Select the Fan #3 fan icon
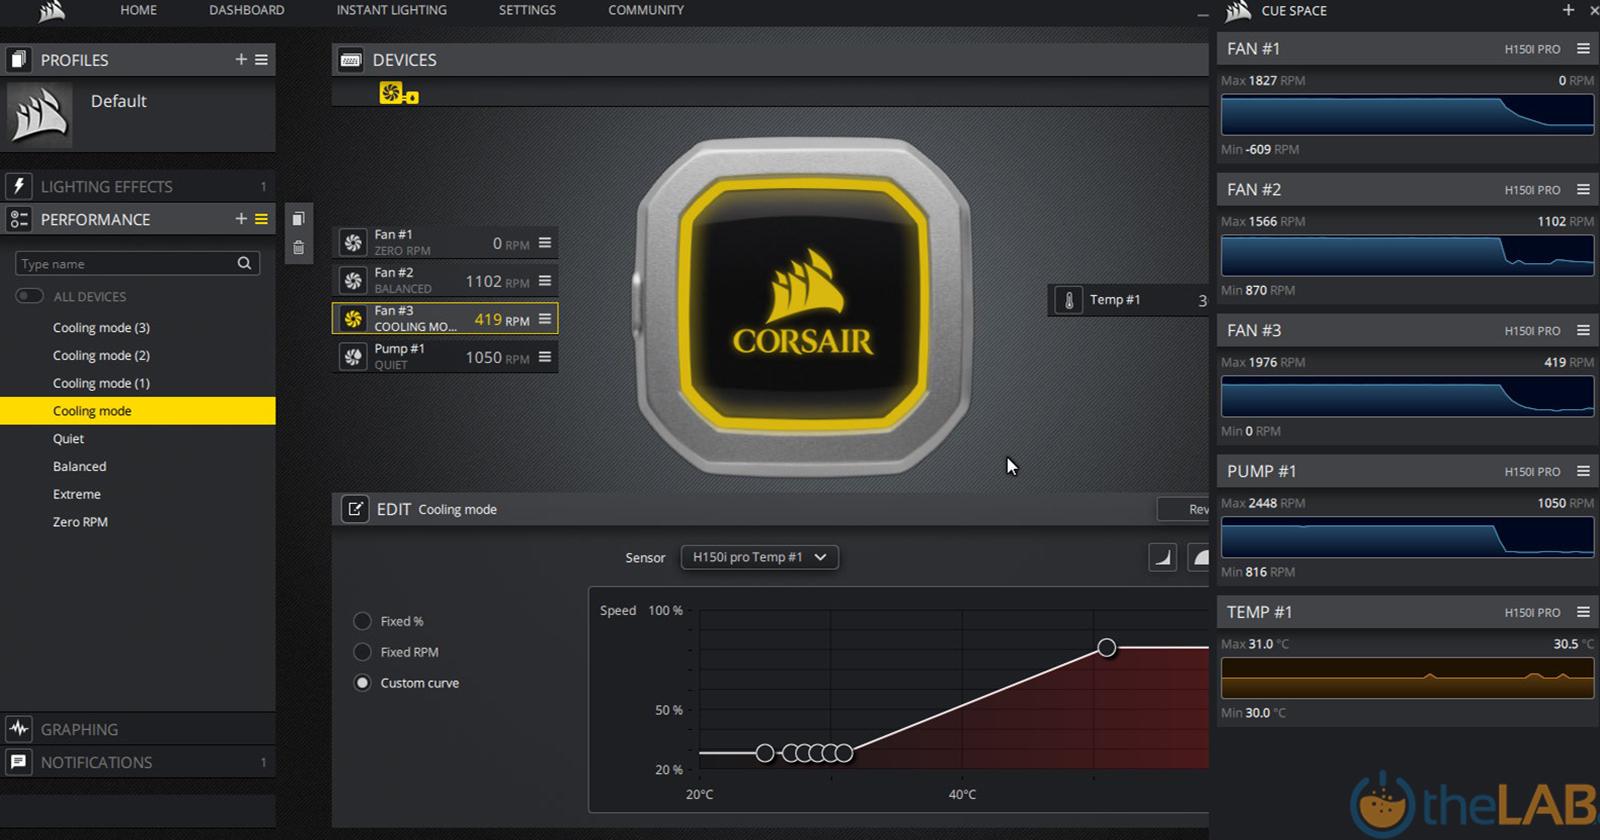Viewport: 1600px width, 840px height. (x=353, y=318)
